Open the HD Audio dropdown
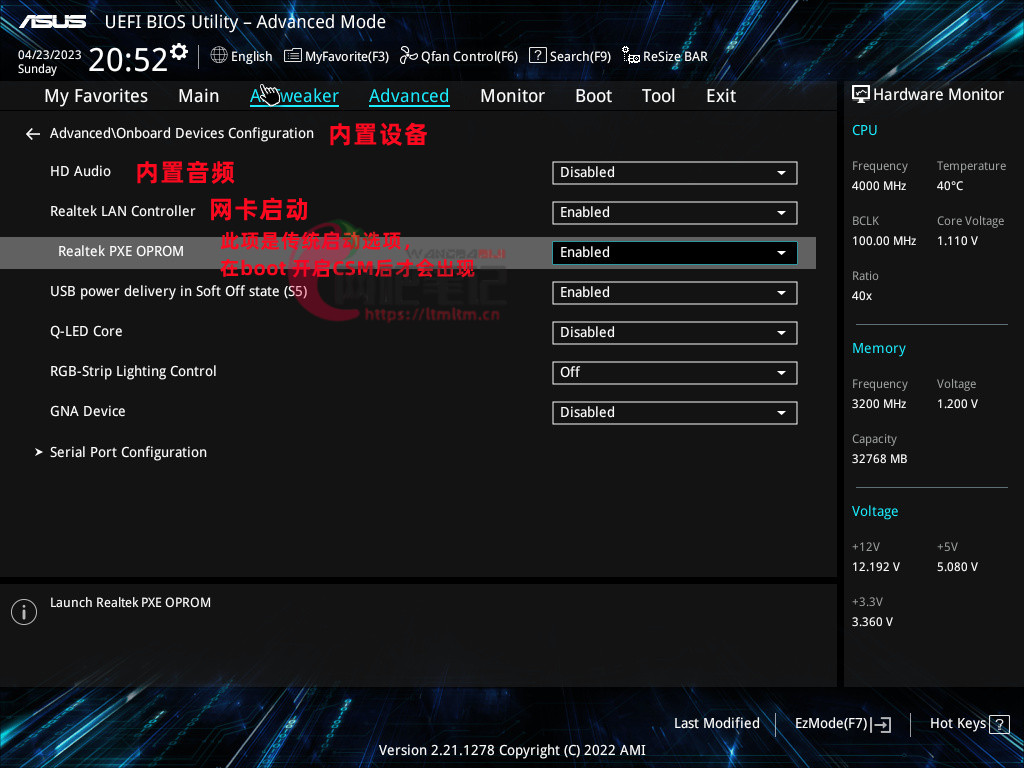The image size is (1024, 768). 675,173
